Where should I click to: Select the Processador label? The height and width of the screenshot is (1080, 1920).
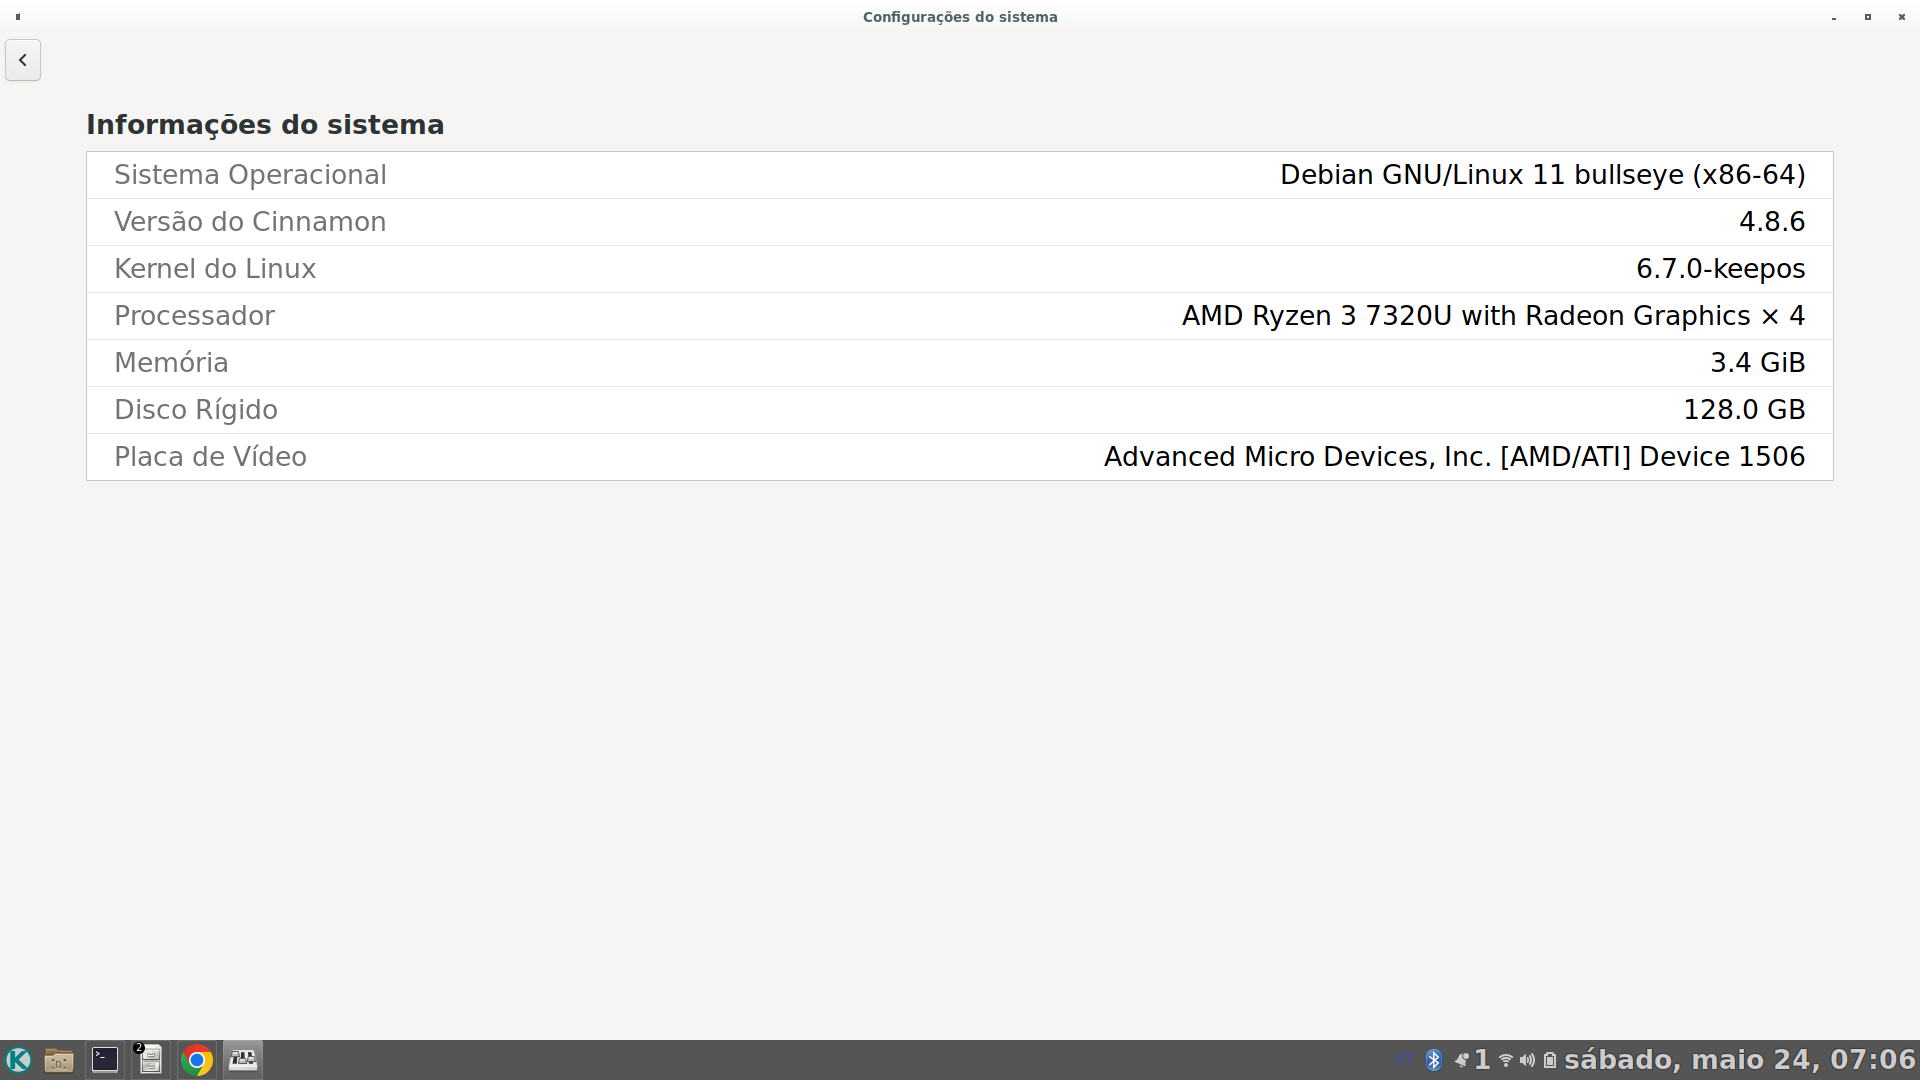tap(194, 316)
